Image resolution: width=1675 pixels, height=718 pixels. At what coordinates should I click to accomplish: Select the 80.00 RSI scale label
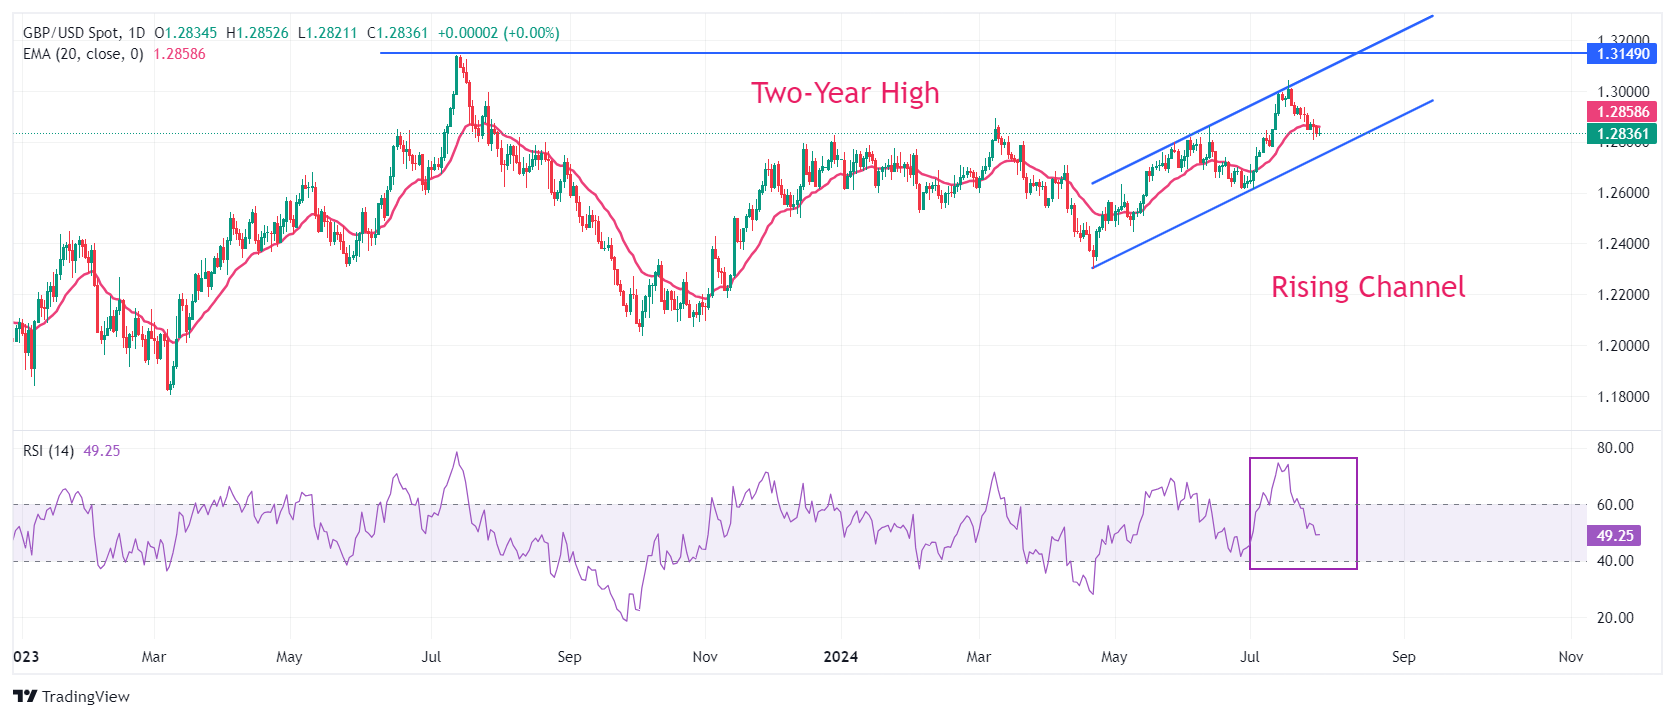(x=1615, y=448)
